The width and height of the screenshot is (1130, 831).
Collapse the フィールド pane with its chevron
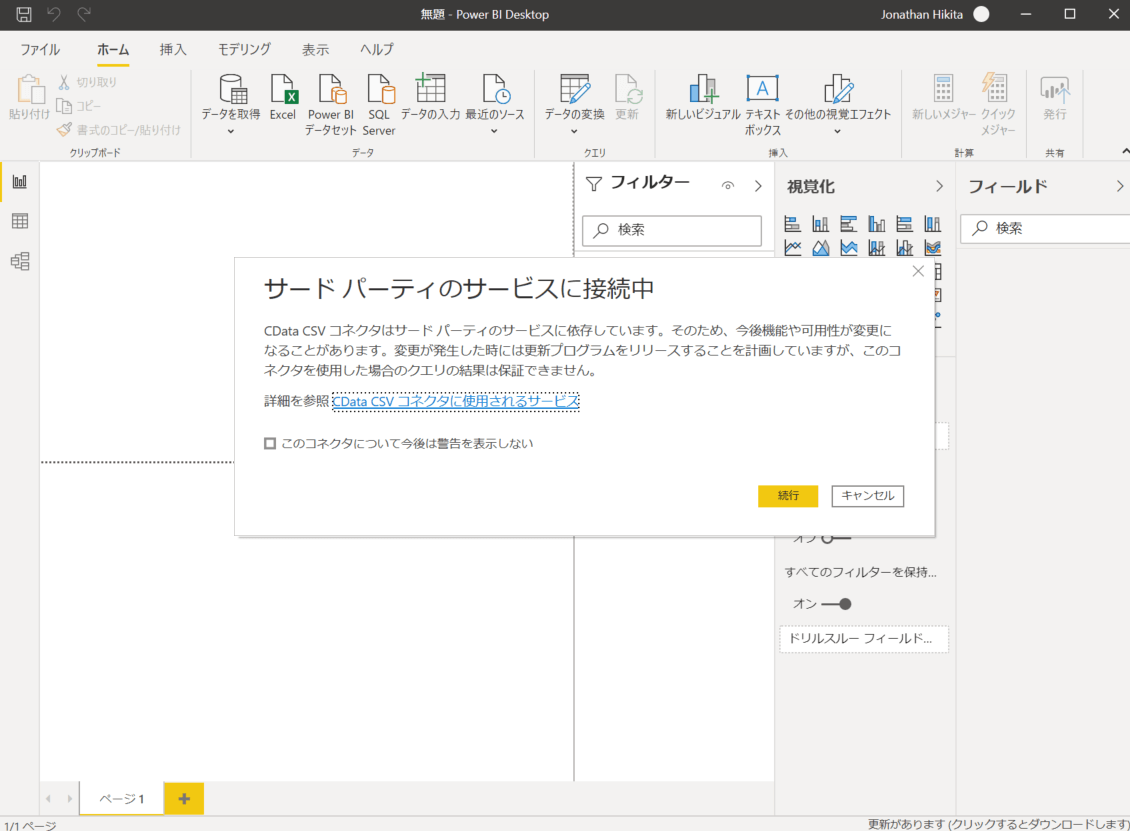tap(1120, 186)
